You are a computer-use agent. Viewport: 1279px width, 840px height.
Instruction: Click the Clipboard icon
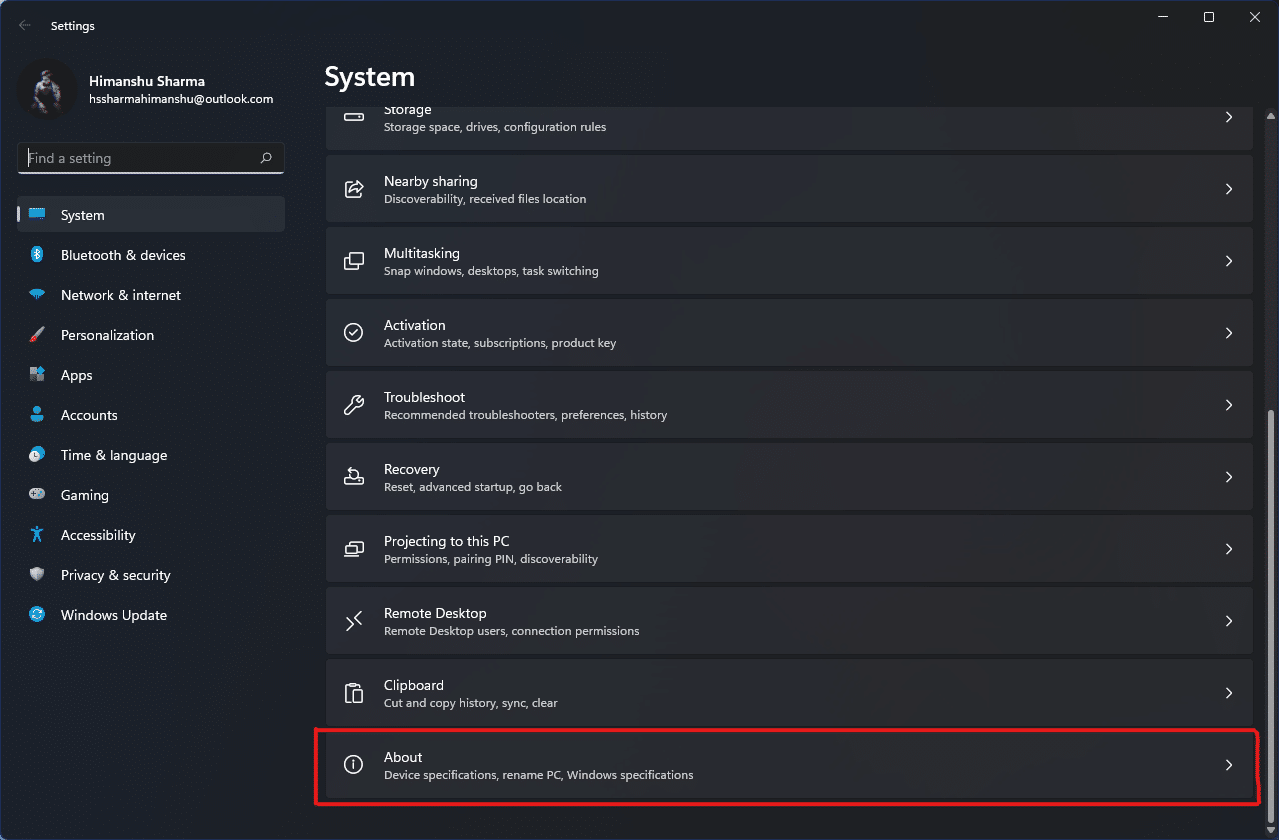(x=354, y=693)
